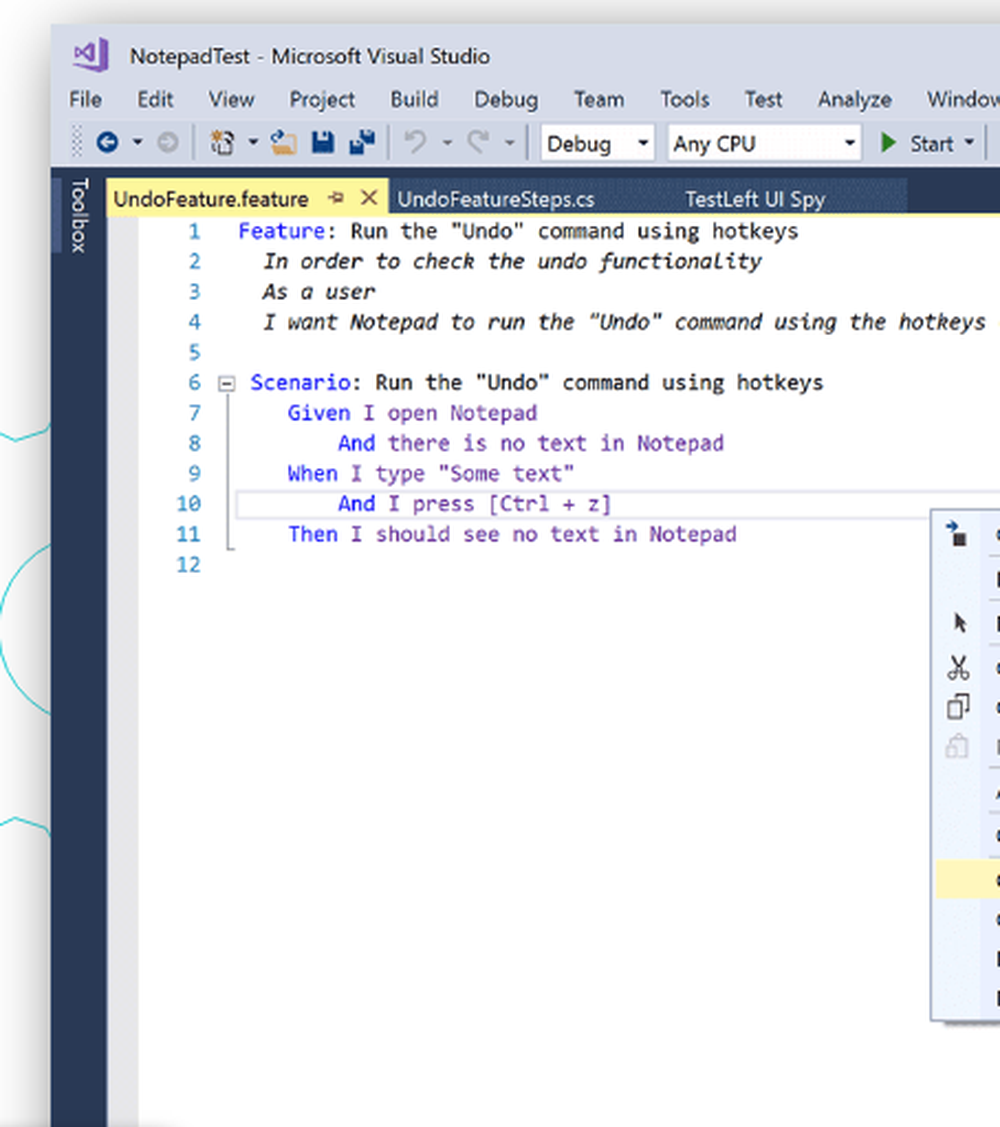Click the navigate forward arrow icon
The image size is (1000, 1127).
tap(168, 142)
